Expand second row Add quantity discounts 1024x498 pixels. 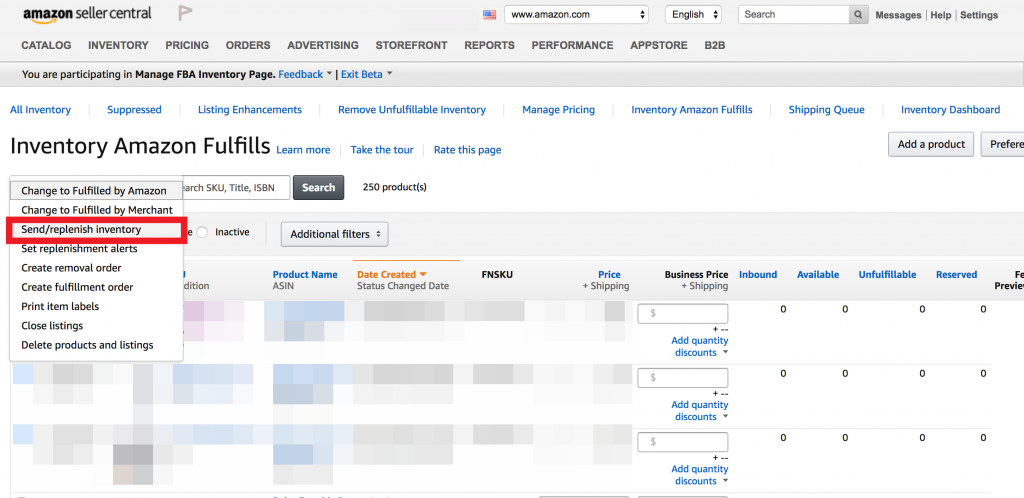pyautogui.click(x=700, y=411)
